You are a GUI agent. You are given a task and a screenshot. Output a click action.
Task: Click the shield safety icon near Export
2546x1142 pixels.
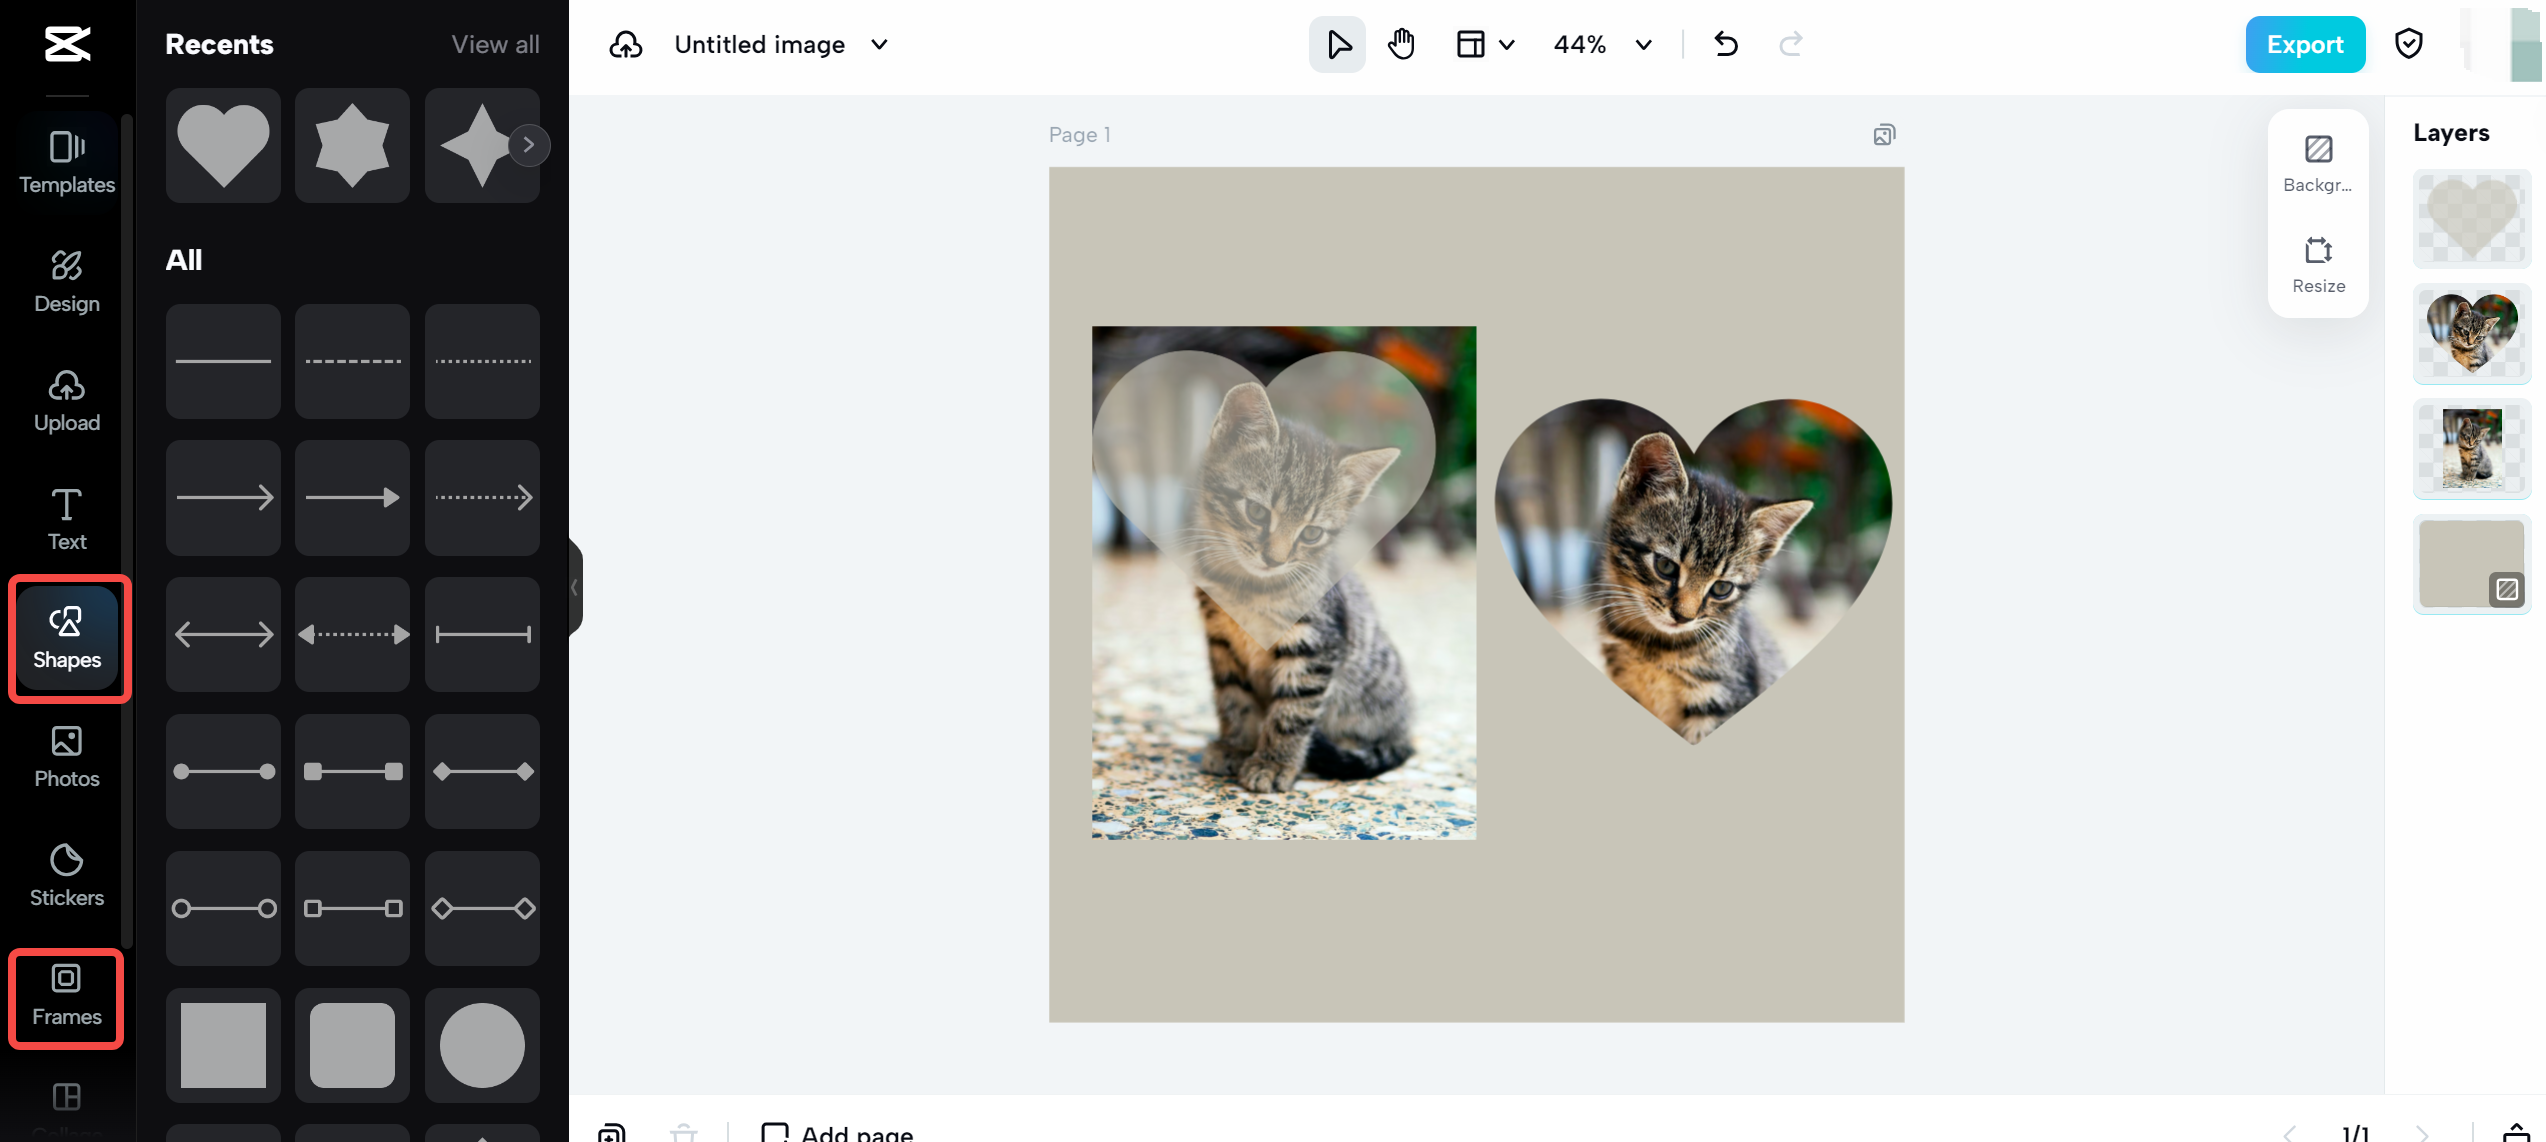(x=2409, y=44)
